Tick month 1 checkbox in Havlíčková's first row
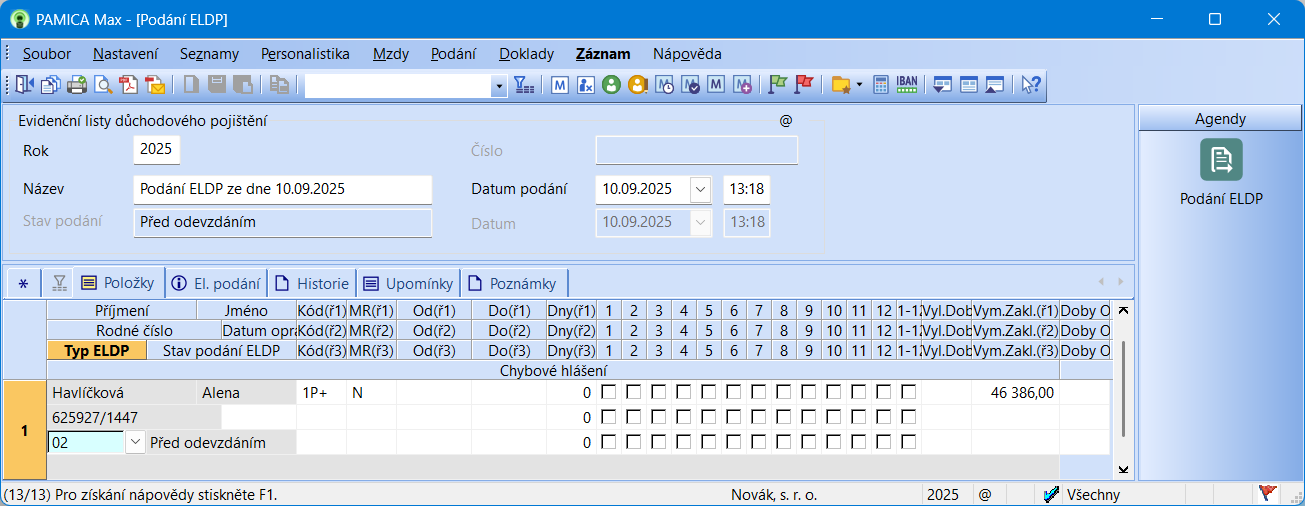Viewport: 1305px width, 506px height. (609, 393)
